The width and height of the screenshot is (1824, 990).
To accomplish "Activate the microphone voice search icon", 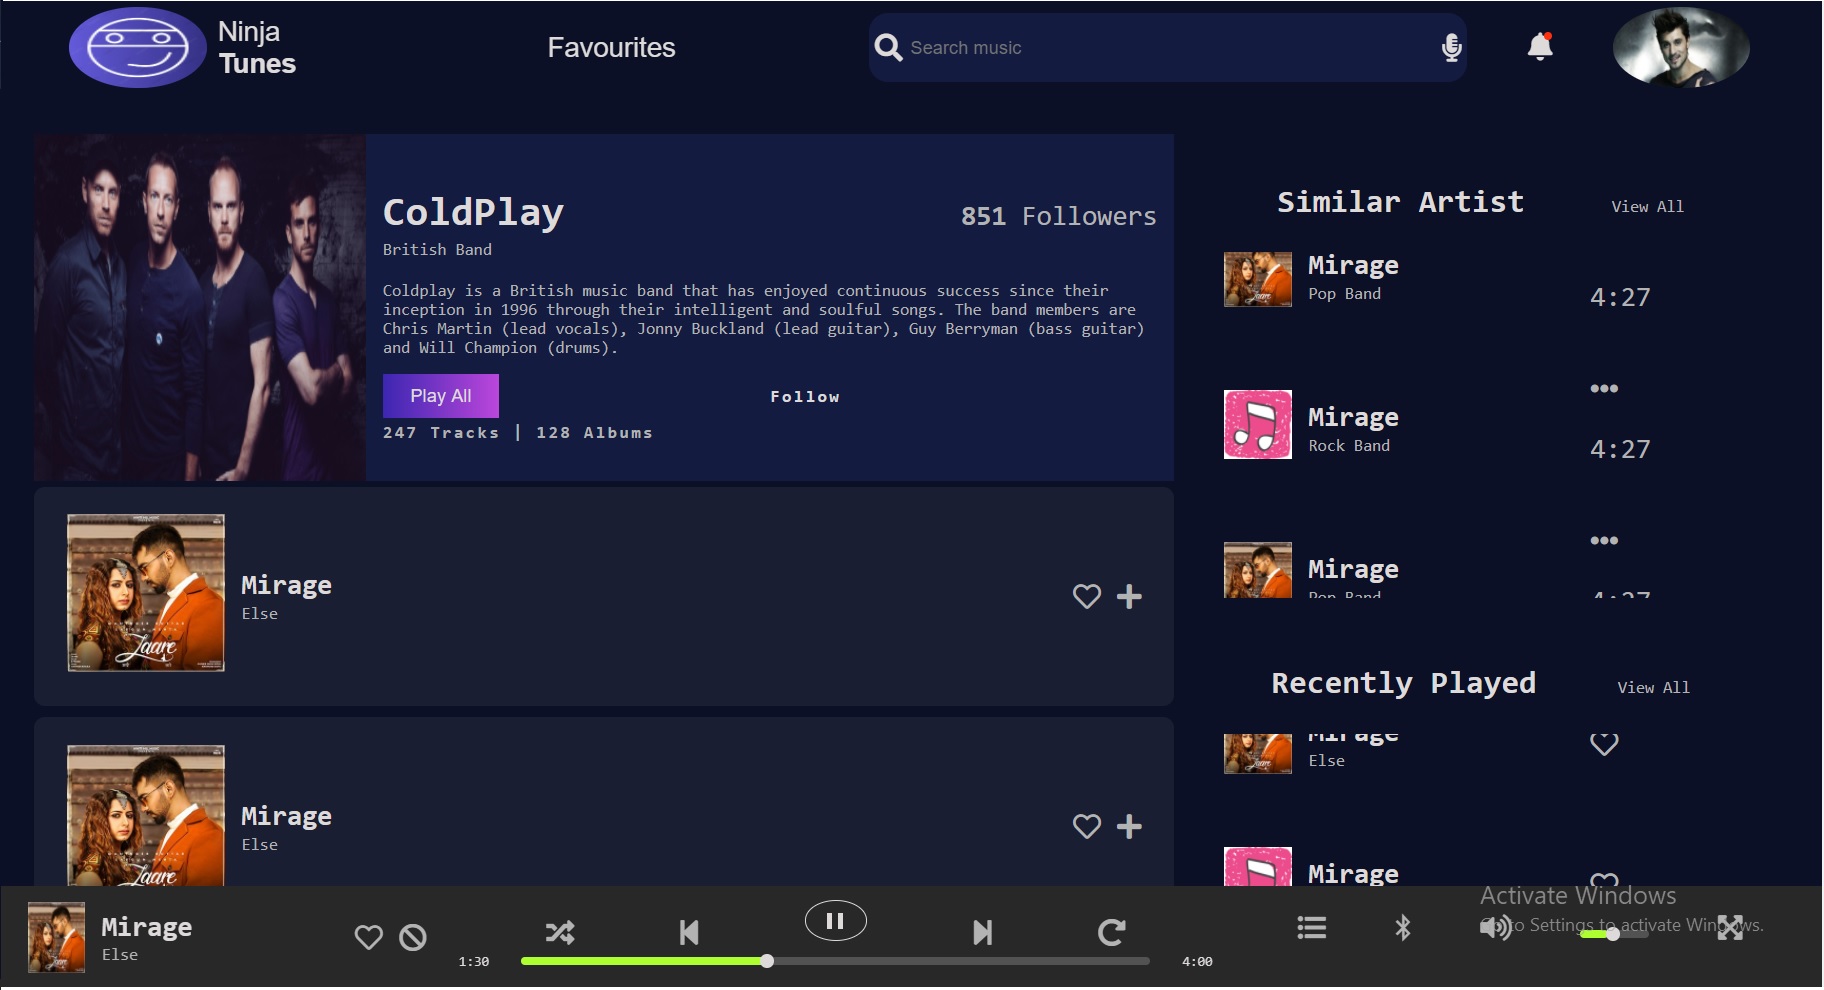I will point(1451,47).
